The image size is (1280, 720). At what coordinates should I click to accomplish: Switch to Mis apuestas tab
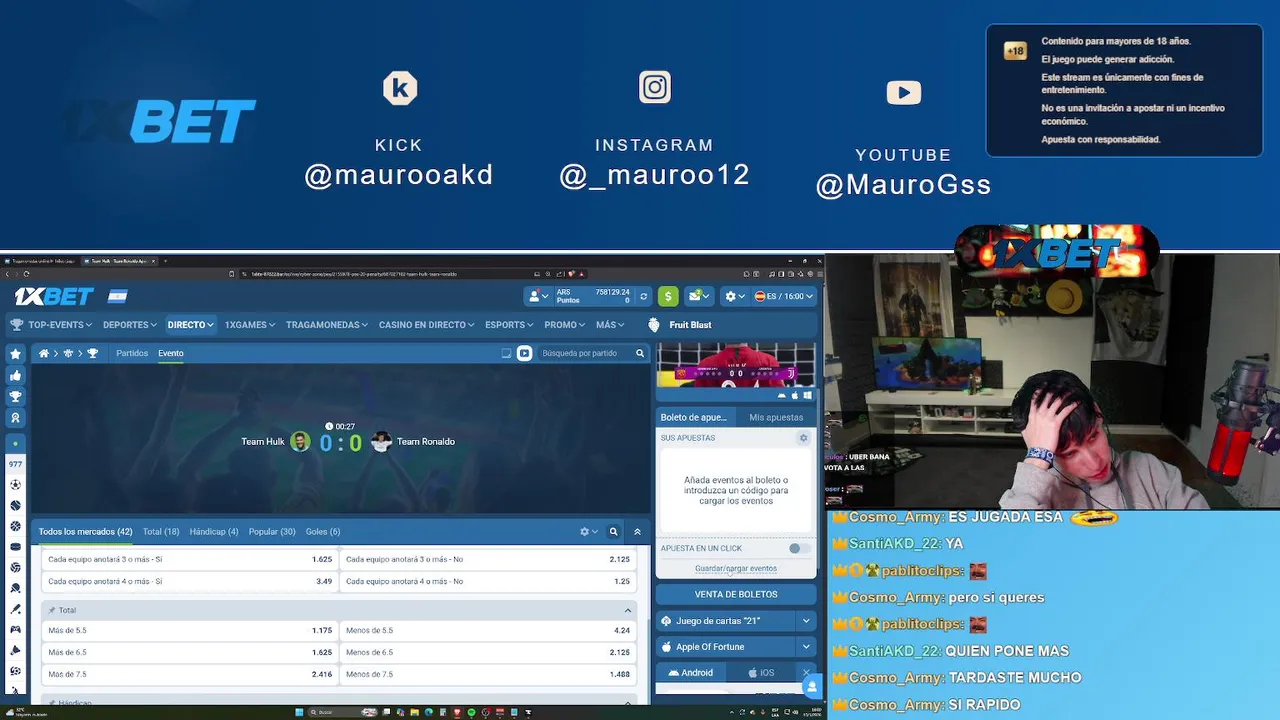776,417
